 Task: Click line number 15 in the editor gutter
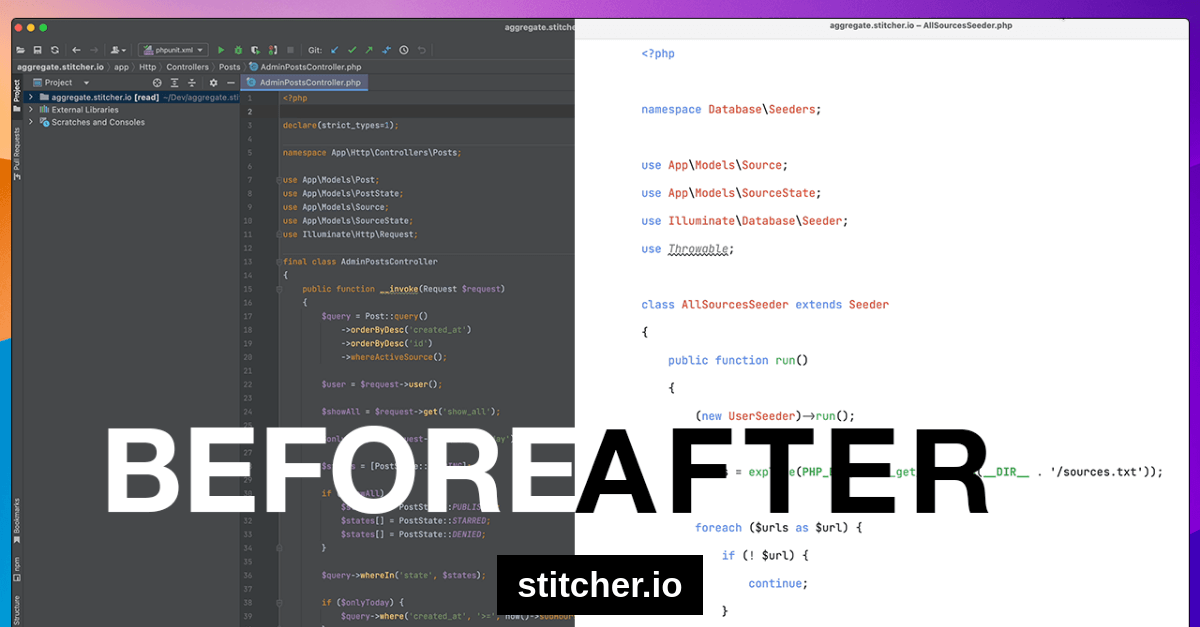click(x=251, y=288)
